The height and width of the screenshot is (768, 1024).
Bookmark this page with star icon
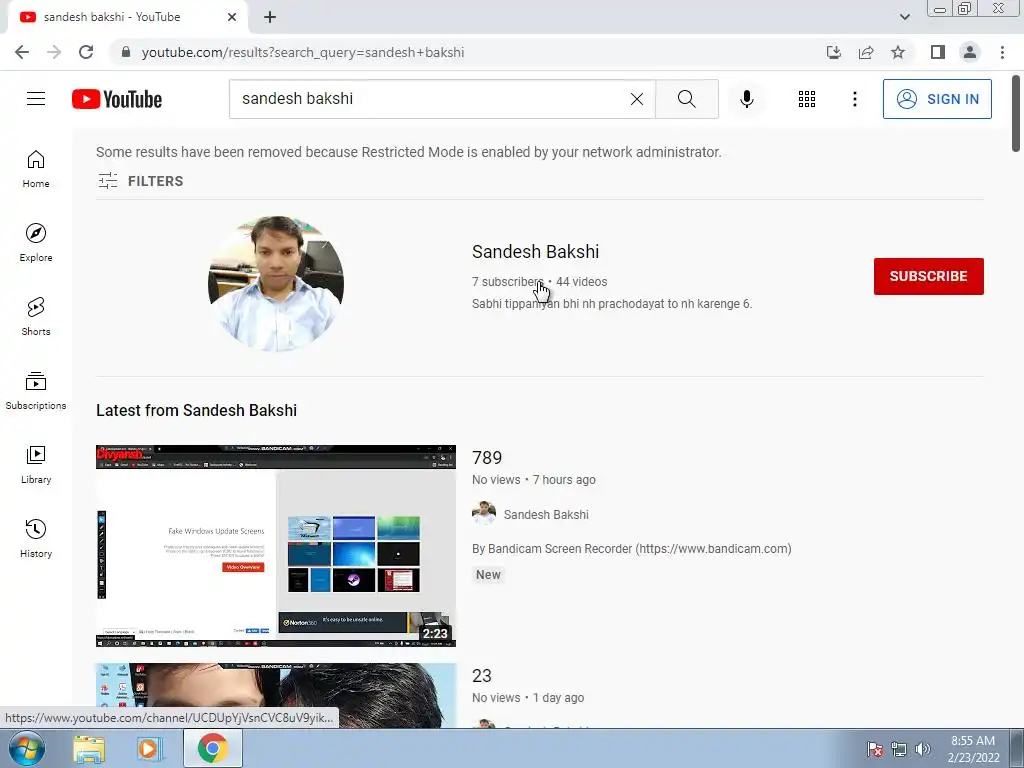pos(898,52)
